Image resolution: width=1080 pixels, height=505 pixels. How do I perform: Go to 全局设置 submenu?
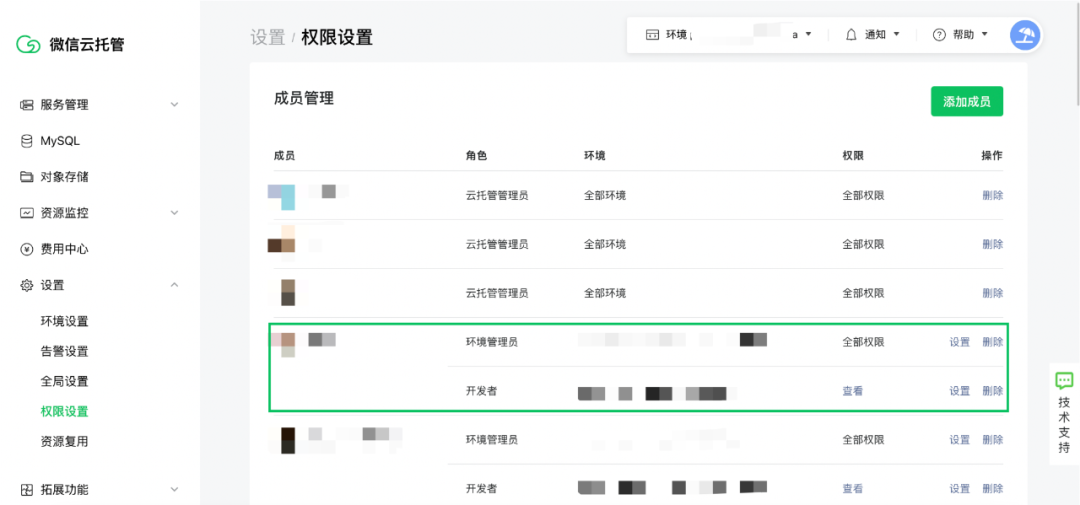coord(65,382)
